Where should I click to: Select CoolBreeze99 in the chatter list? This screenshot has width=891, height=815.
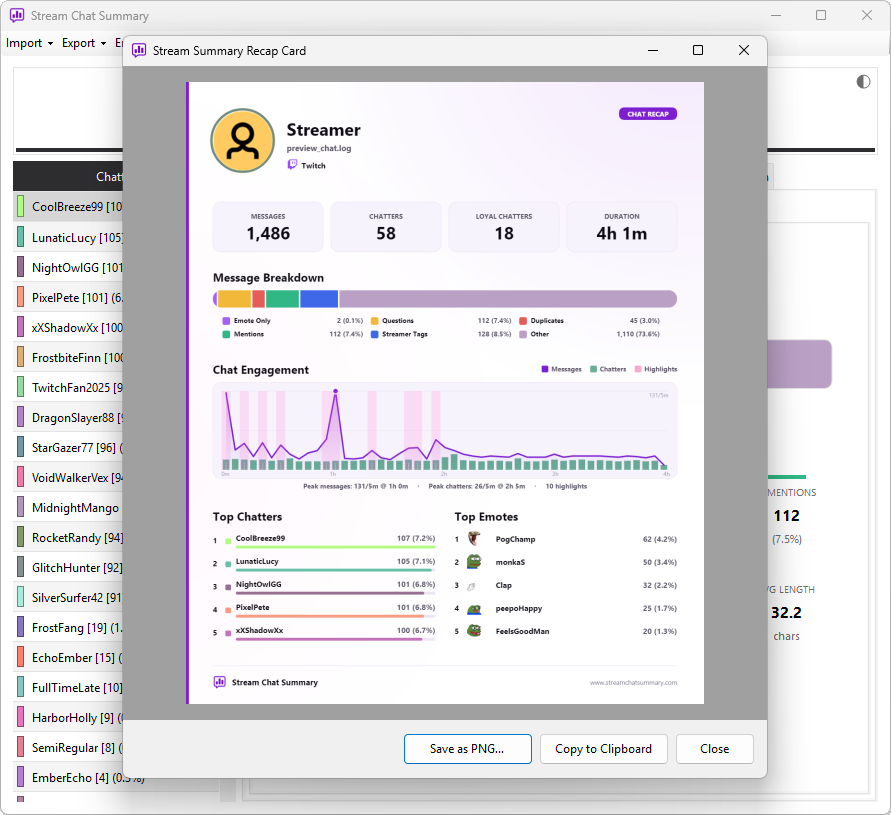click(68, 206)
